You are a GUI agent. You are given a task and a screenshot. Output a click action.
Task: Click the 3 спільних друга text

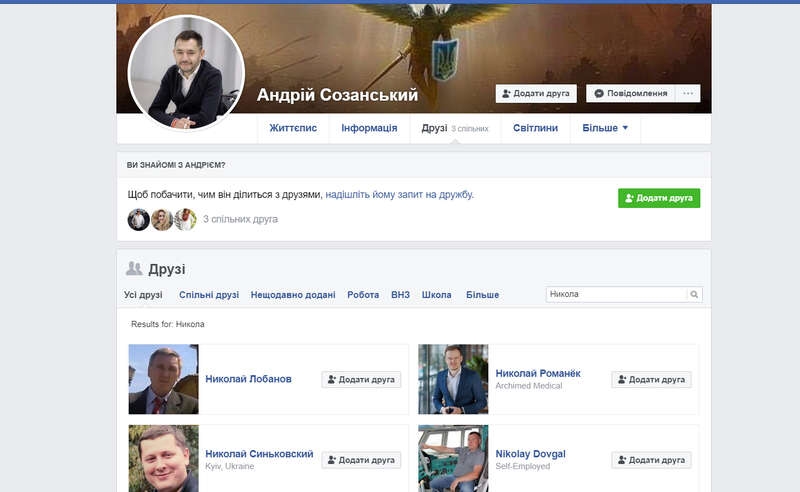point(240,219)
